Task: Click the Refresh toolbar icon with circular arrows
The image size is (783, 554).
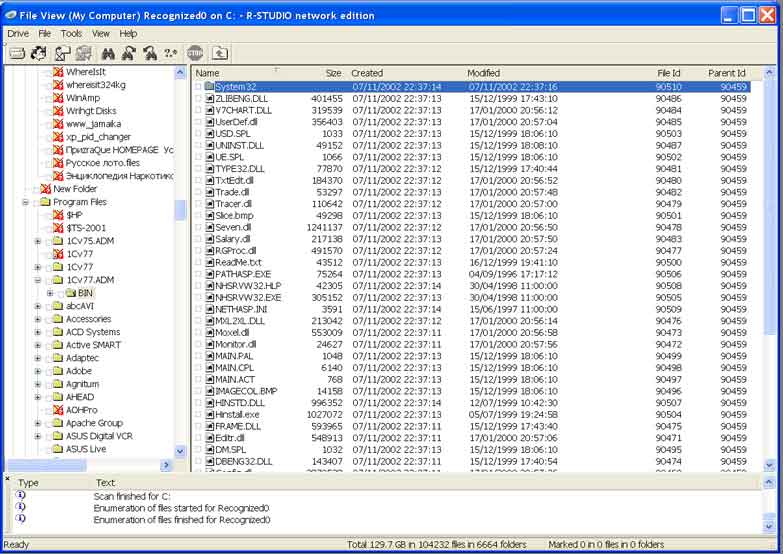Action: pyautogui.click(x=39, y=53)
